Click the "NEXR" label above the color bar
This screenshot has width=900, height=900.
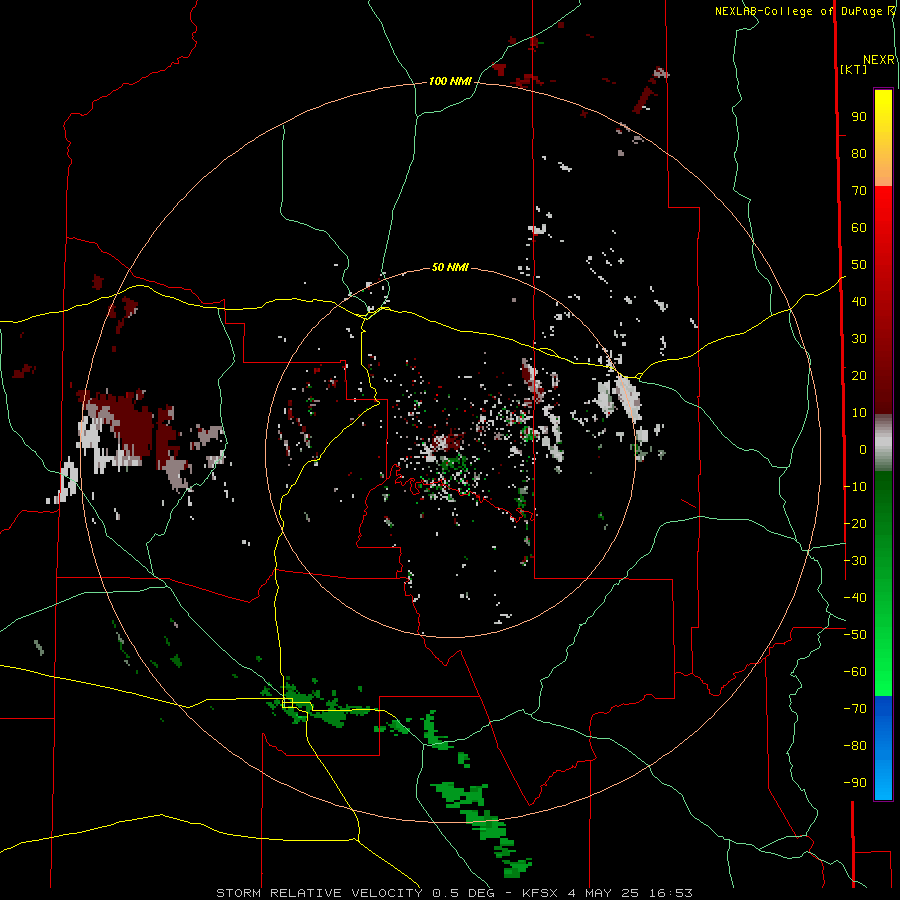(x=879, y=60)
